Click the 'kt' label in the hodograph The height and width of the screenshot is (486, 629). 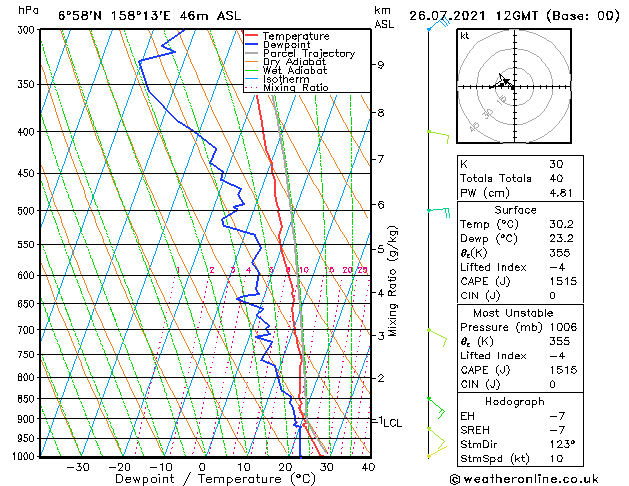click(465, 36)
